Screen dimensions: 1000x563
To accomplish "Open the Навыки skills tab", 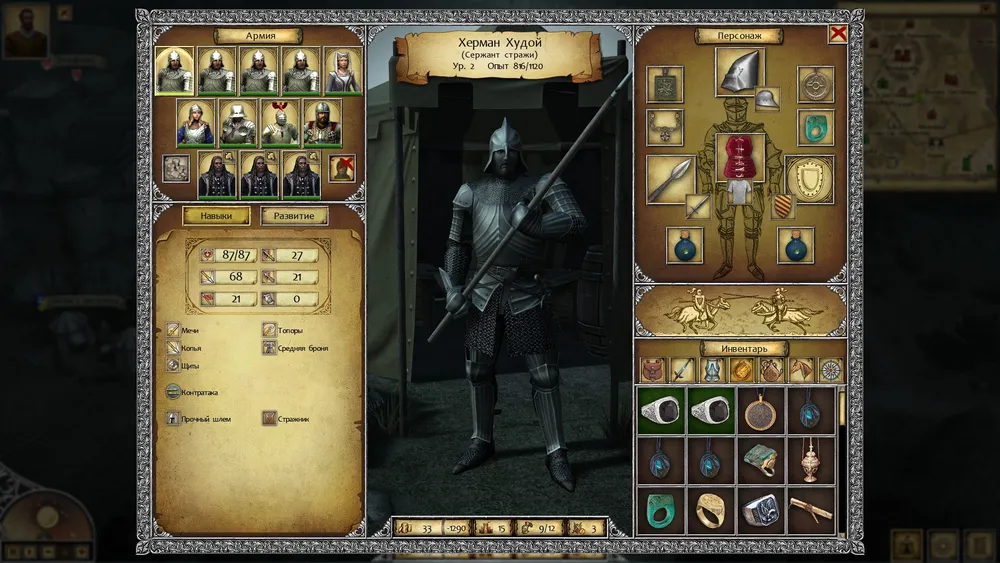I will click(x=216, y=216).
